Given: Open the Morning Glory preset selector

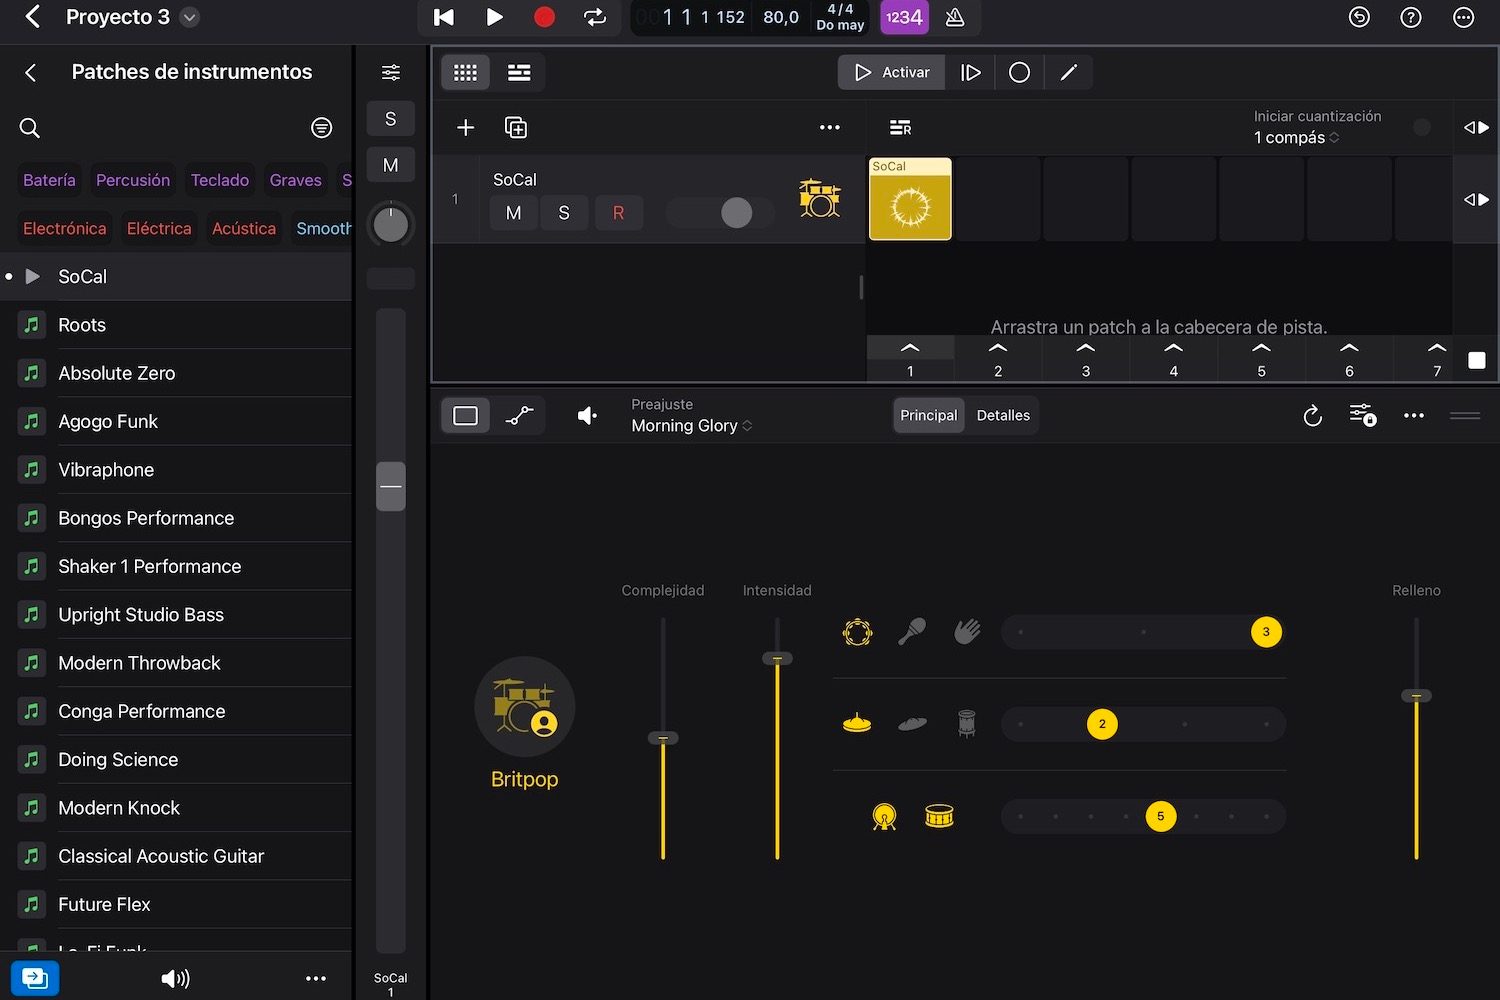Looking at the screenshot, I should [690, 425].
